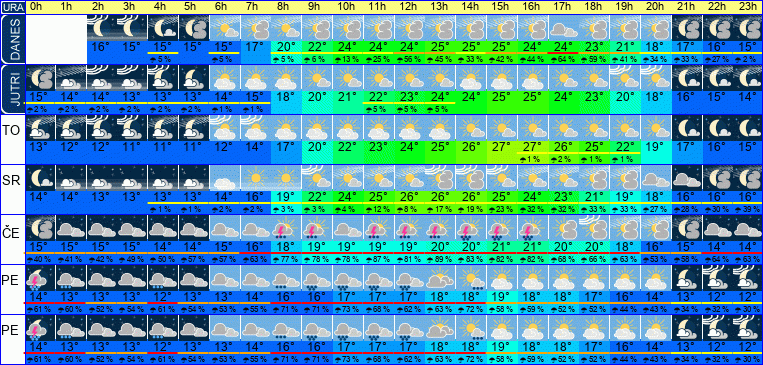
Task: Select the 64 % precipitation for DANES at 17h
Action: [x=563, y=59]
